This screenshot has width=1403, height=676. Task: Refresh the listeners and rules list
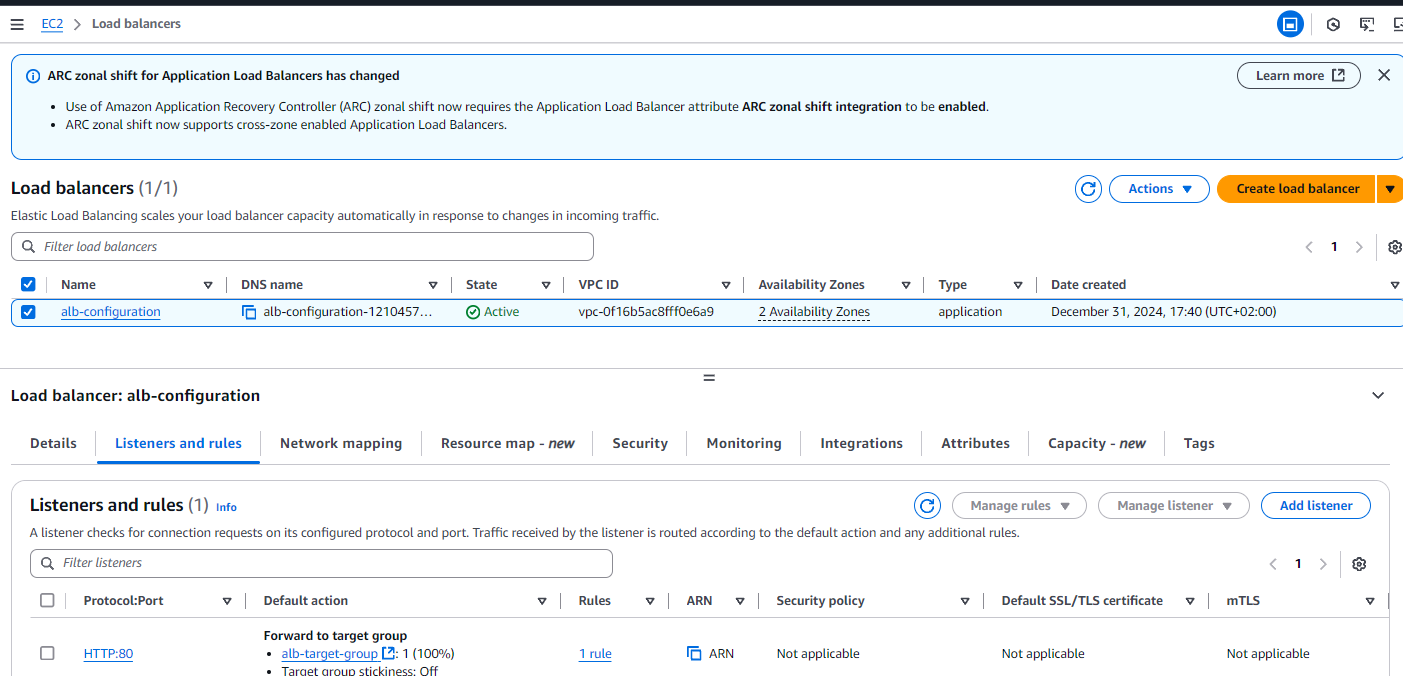(x=927, y=506)
